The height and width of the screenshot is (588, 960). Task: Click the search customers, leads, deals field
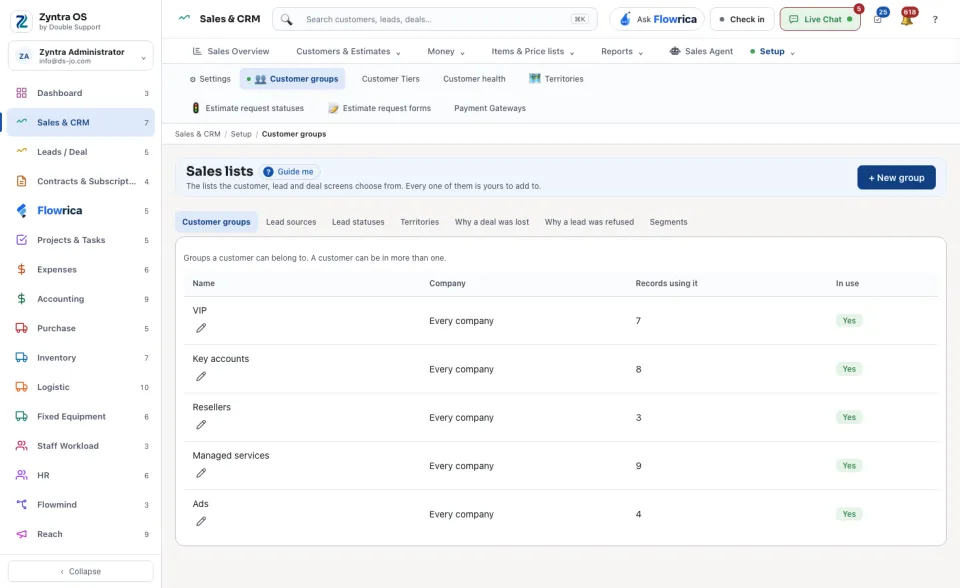click(435, 20)
